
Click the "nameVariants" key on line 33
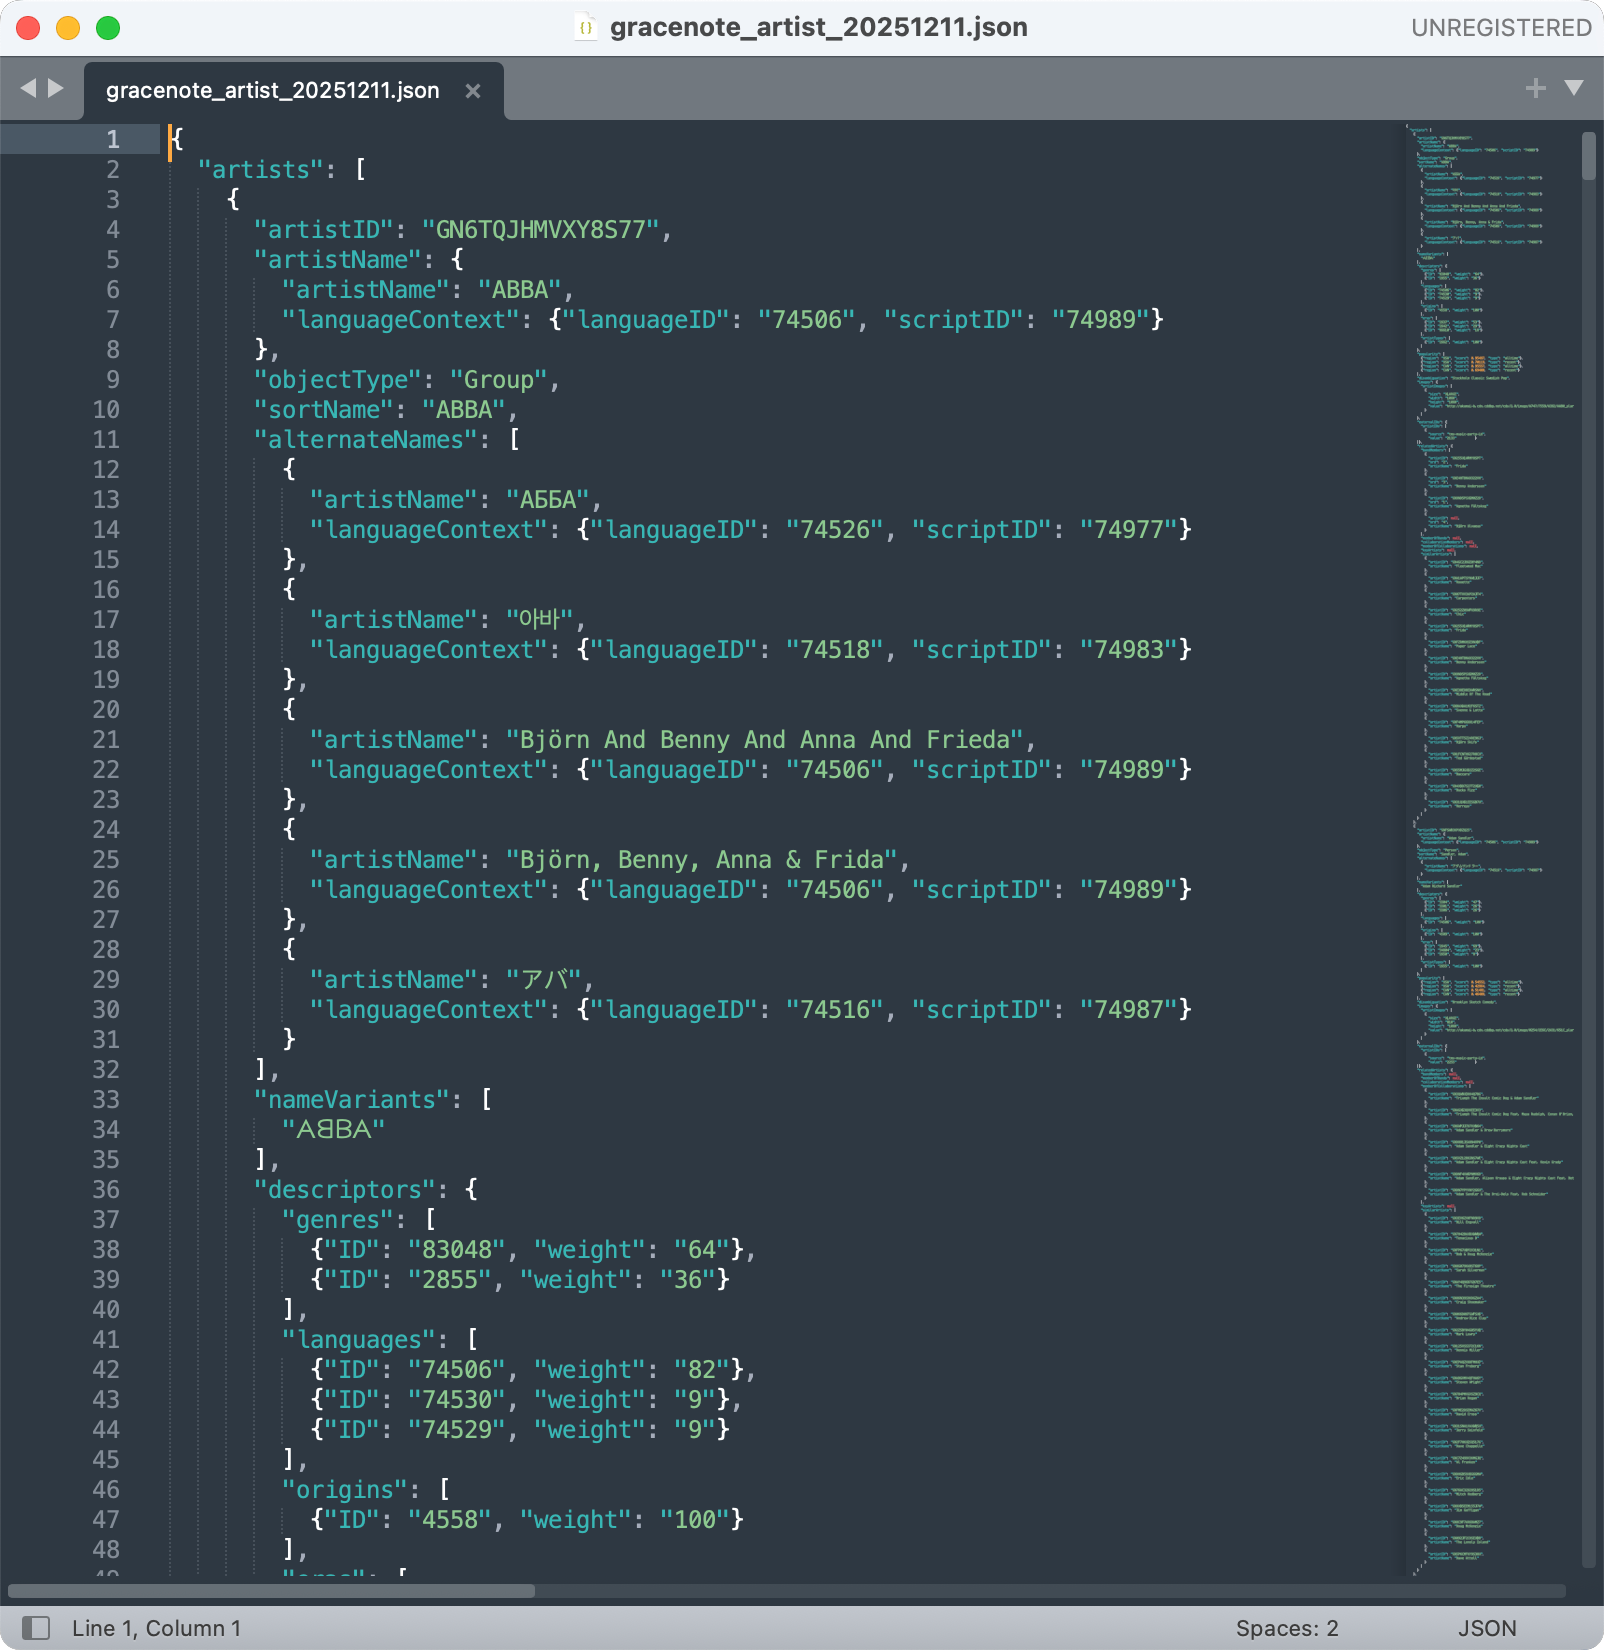[352, 1100]
